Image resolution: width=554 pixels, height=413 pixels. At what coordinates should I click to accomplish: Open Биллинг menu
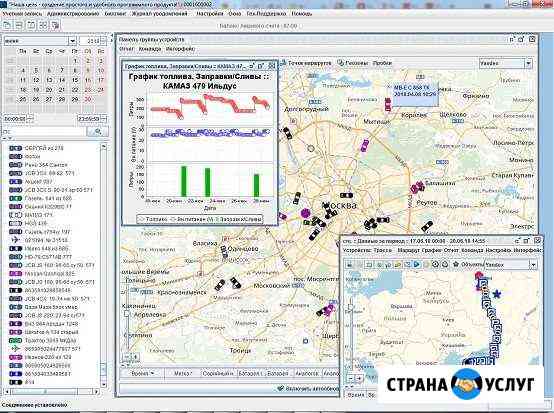coord(115,13)
